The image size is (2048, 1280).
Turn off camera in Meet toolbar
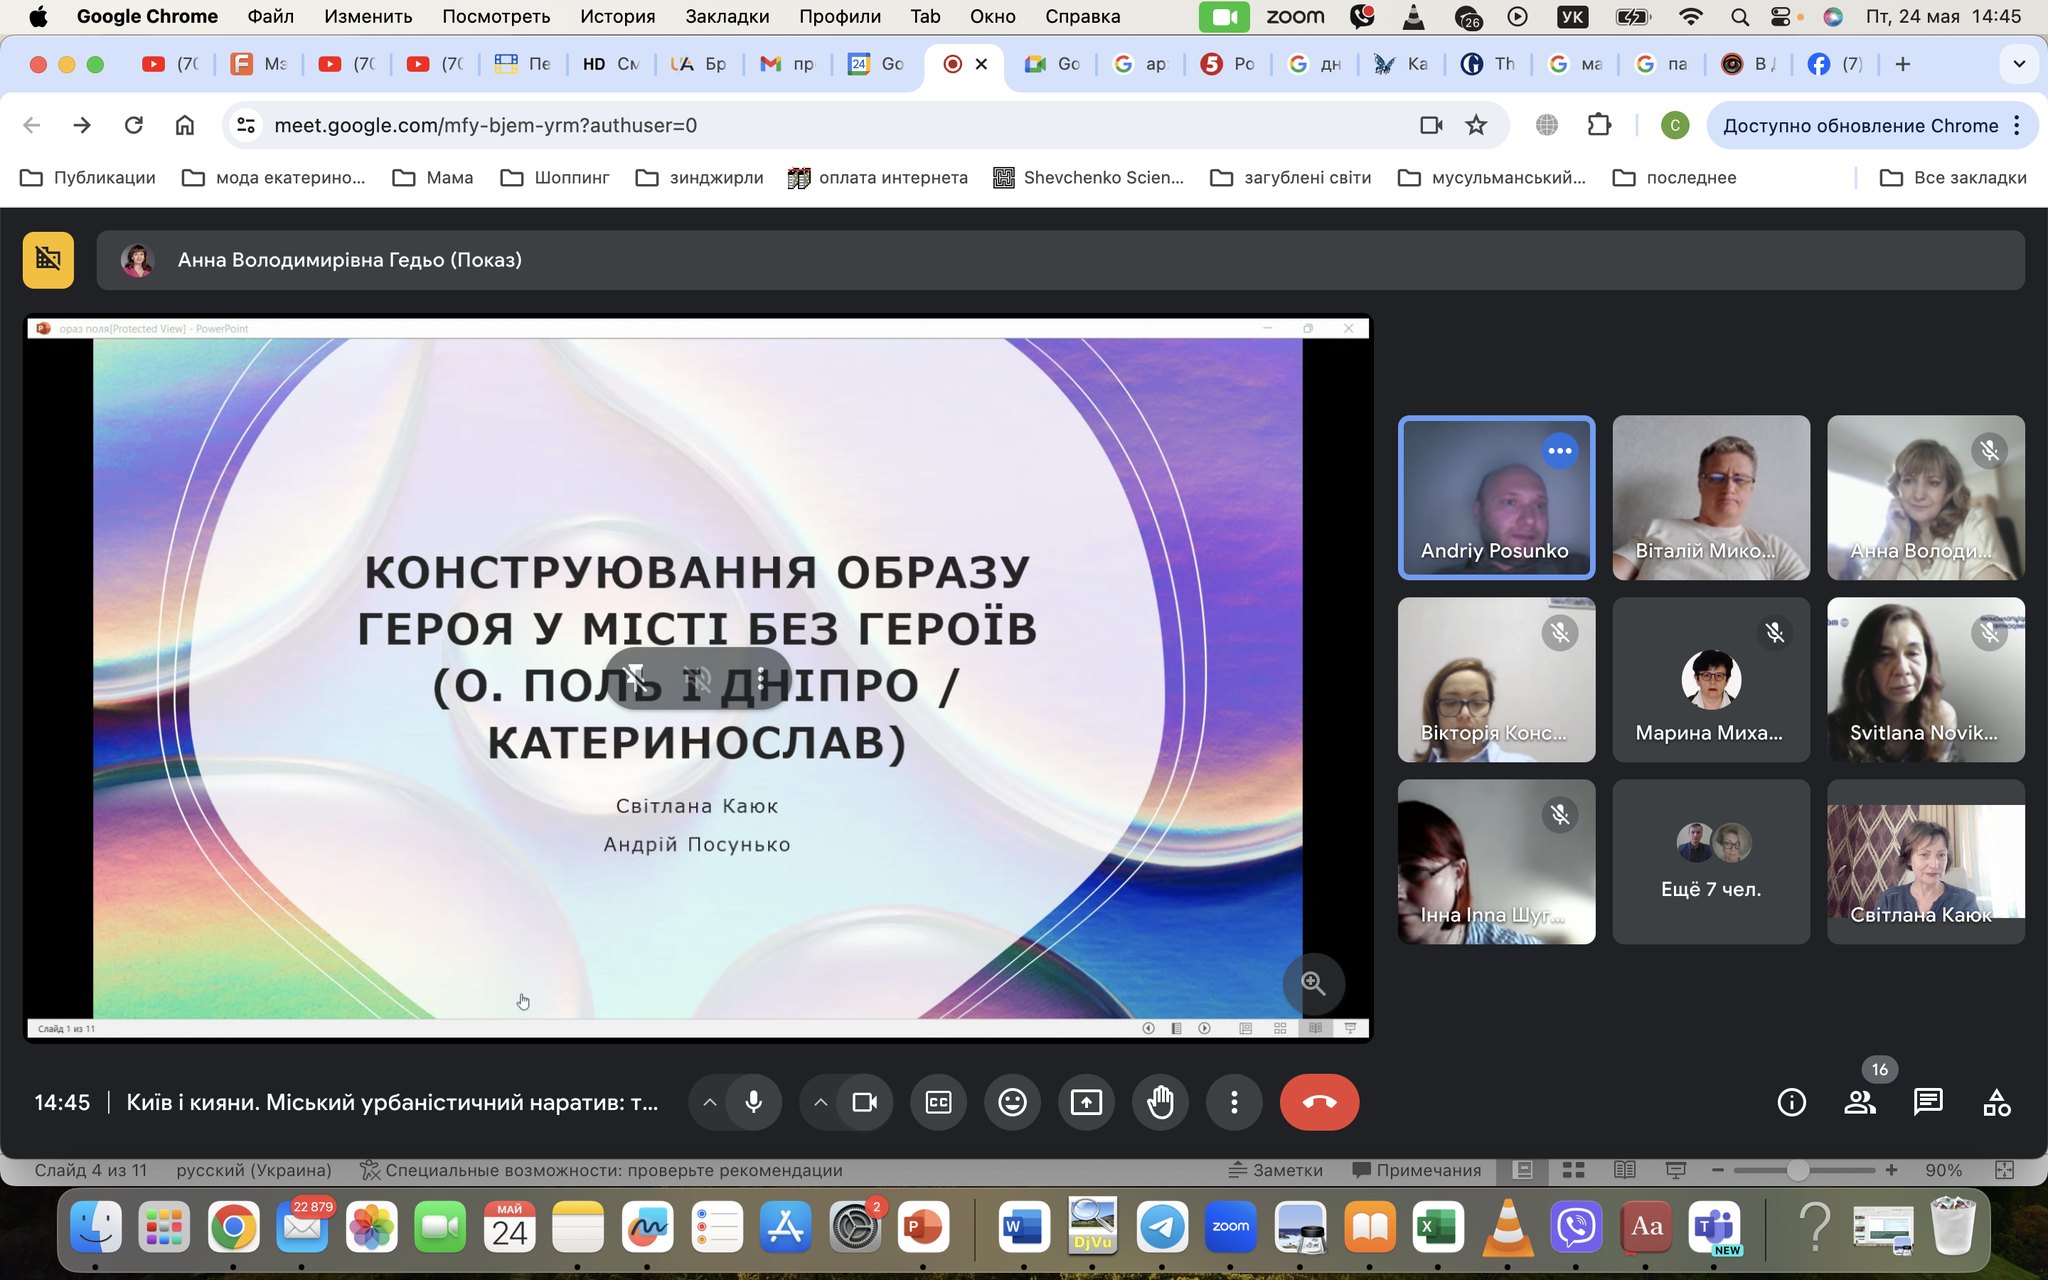point(864,1102)
